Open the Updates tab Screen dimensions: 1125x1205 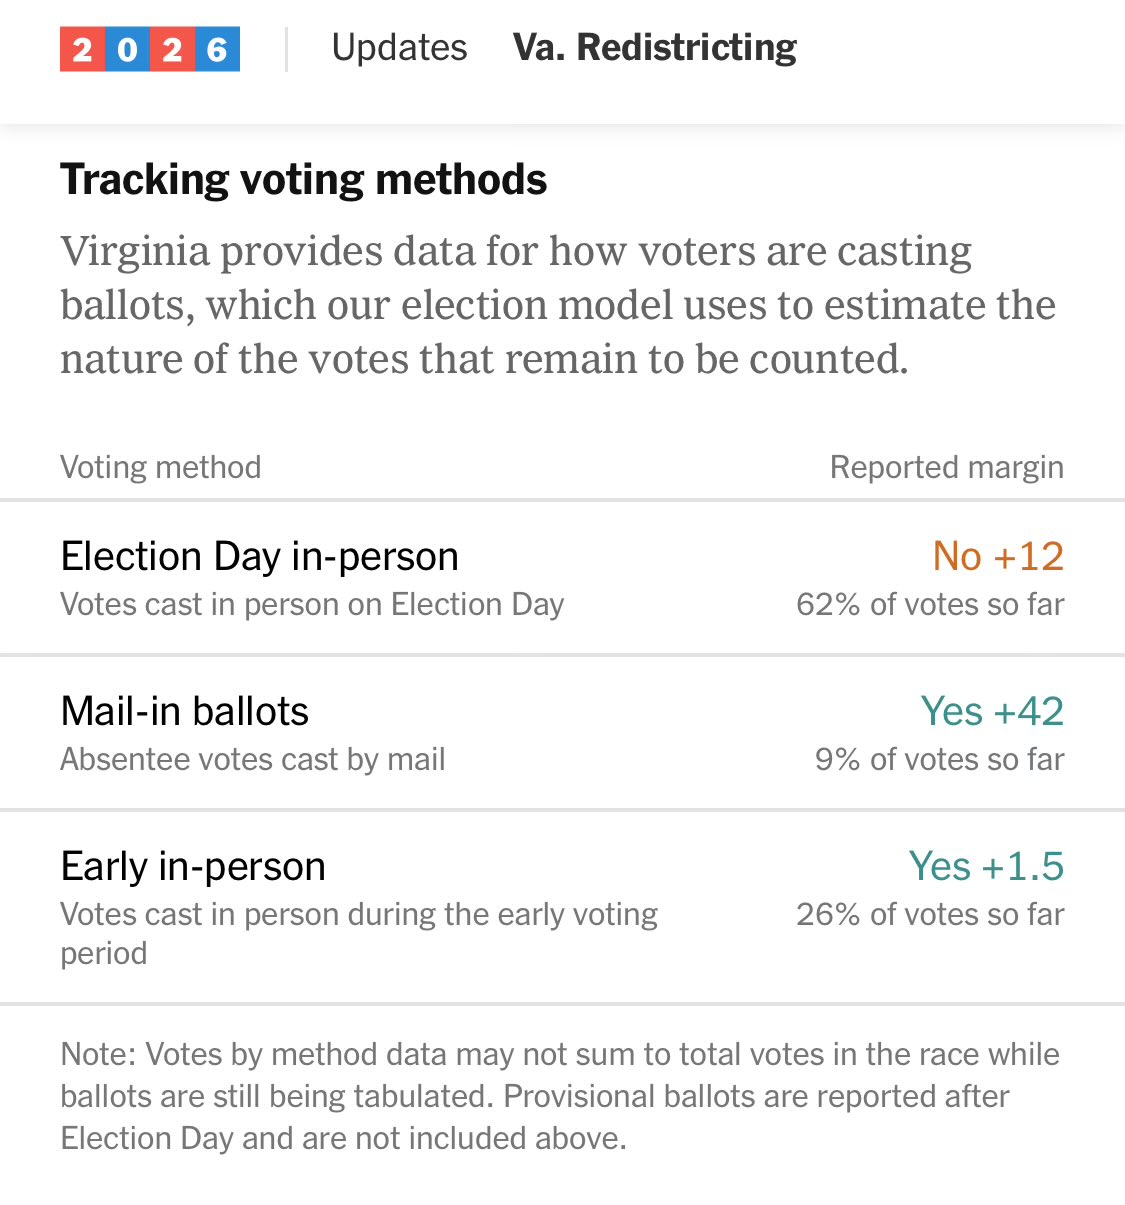point(399,48)
